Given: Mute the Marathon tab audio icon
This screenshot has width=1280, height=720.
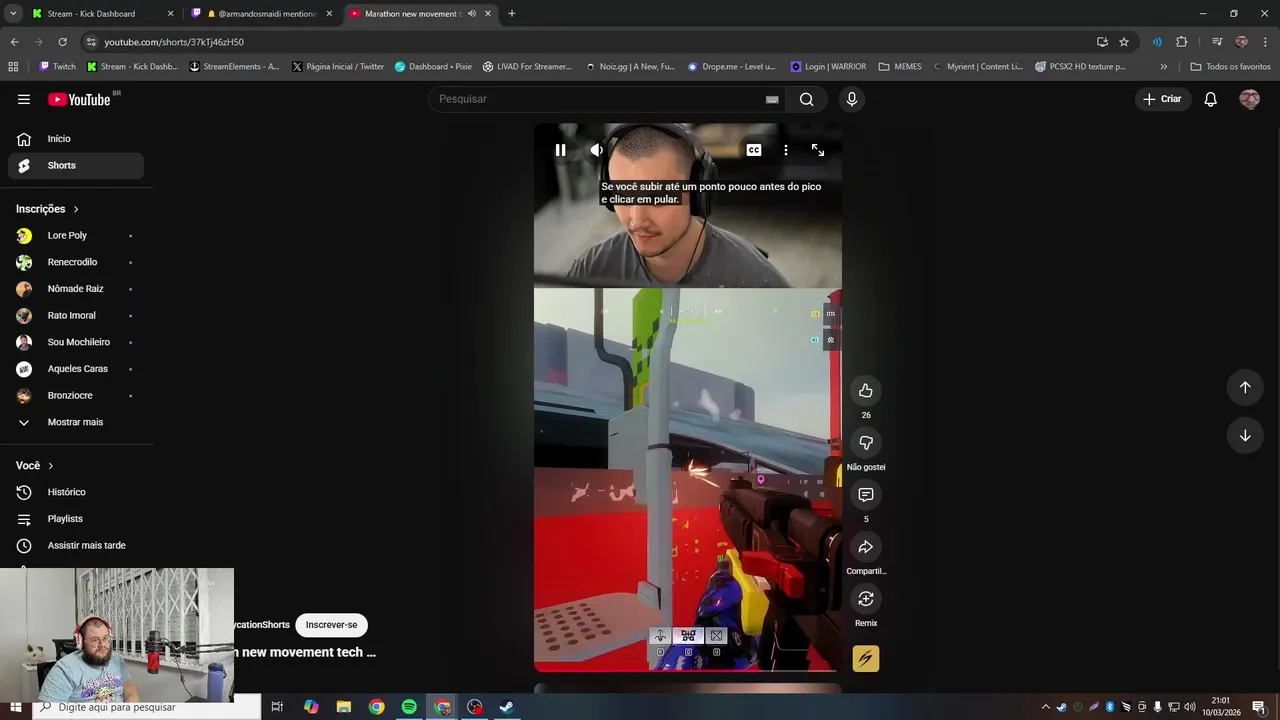Looking at the screenshot, I should click(472, 14).
